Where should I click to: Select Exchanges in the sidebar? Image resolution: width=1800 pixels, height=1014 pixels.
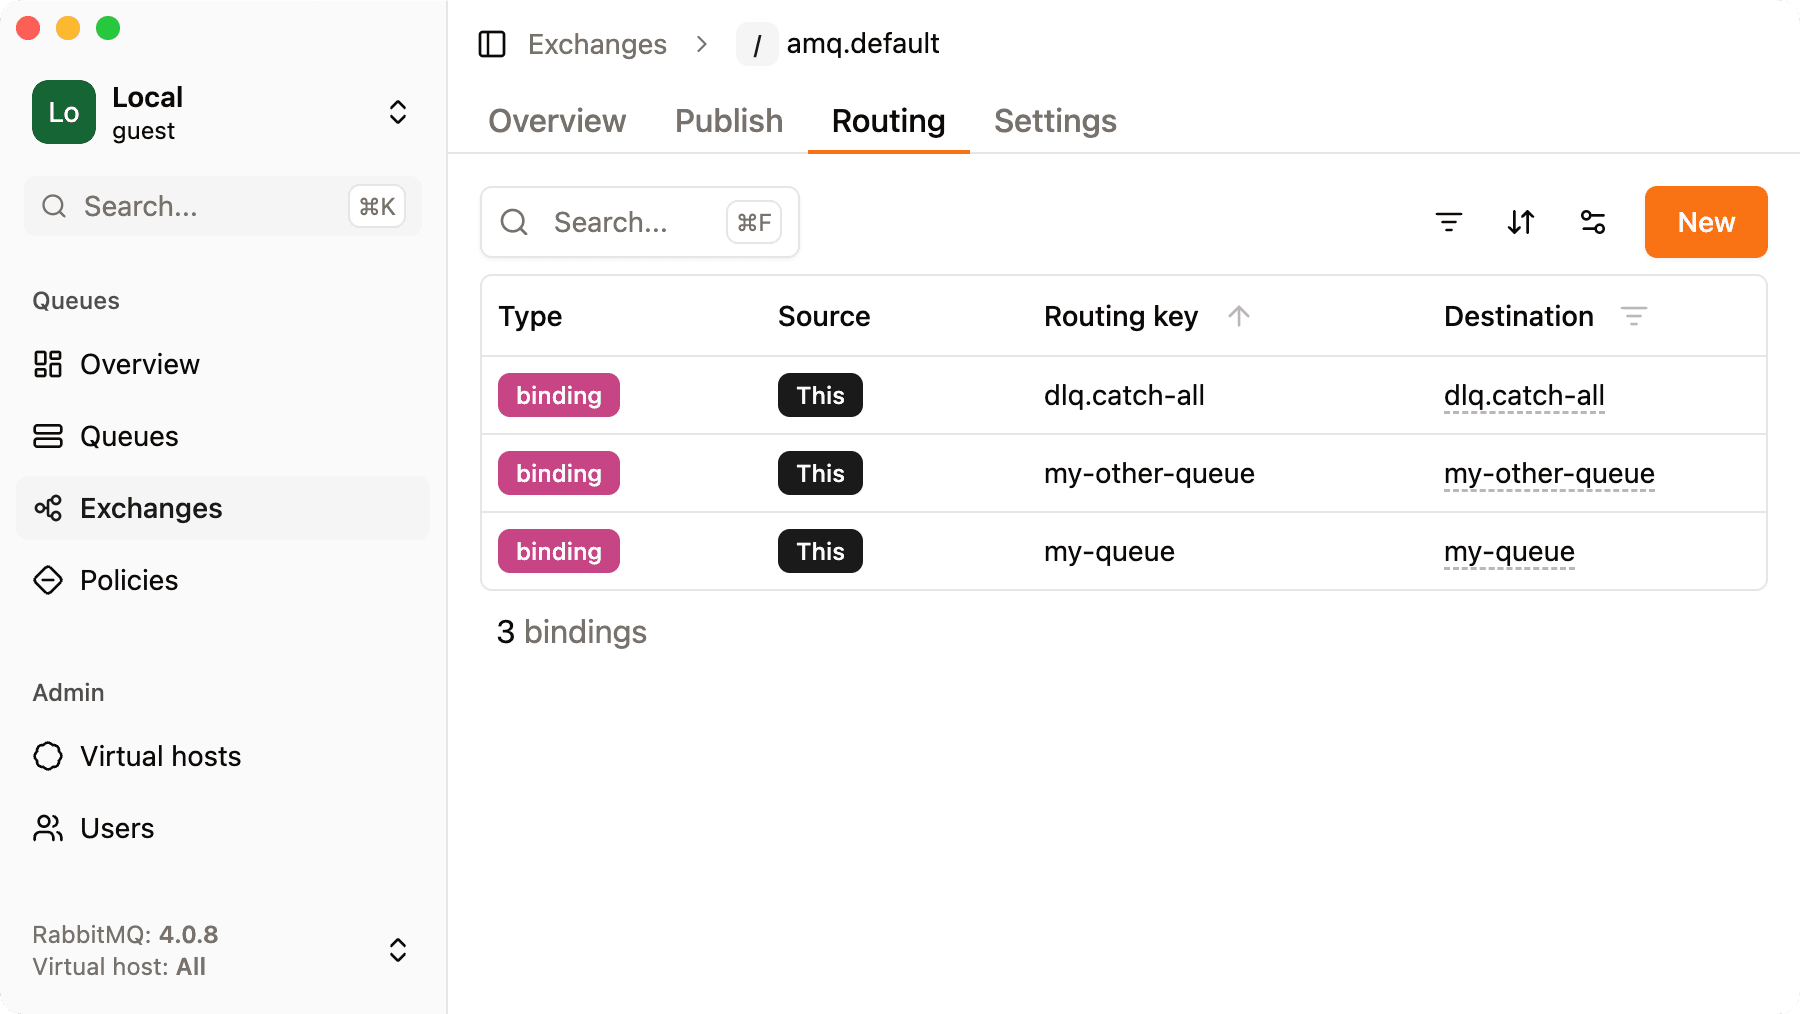pyautogui.click(x=150, y=508)
